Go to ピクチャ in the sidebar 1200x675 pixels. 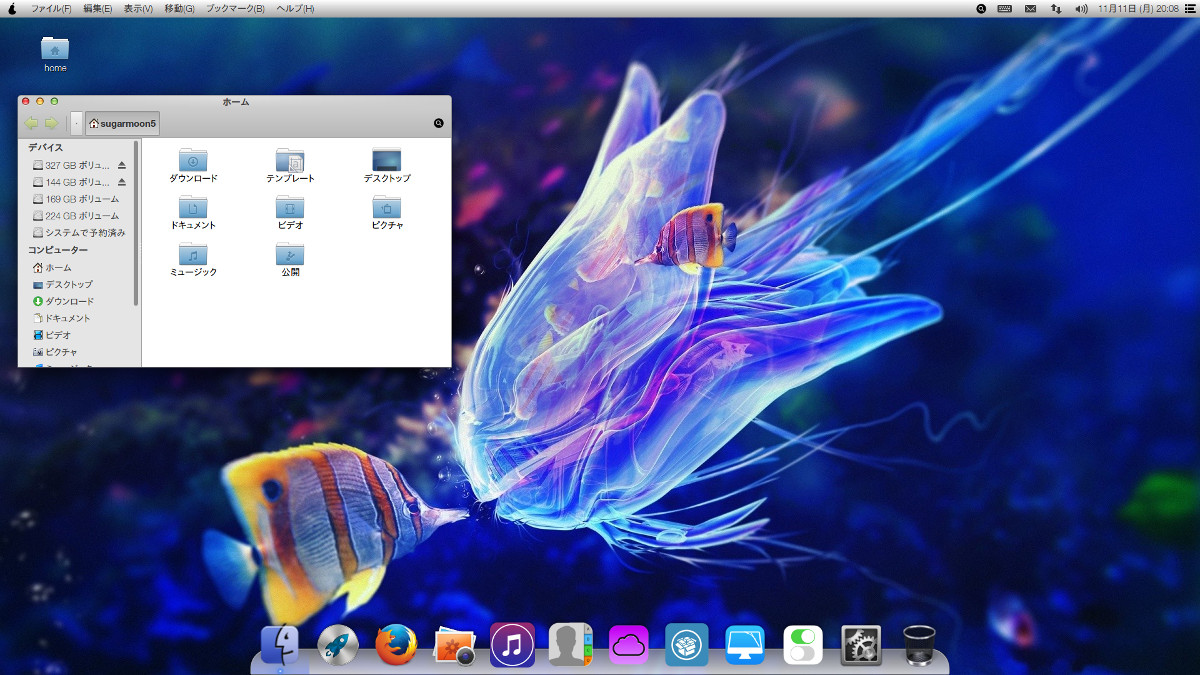(55, 353)
